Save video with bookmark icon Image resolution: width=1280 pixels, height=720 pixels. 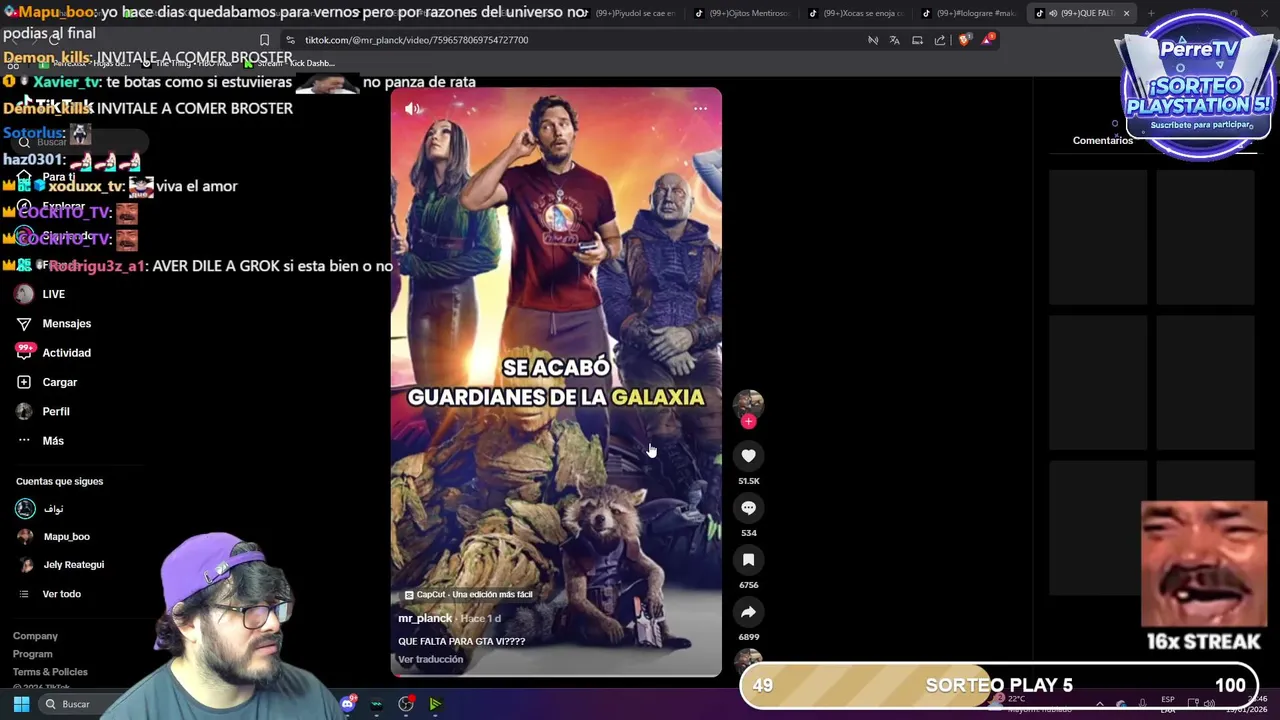(748, 560)
